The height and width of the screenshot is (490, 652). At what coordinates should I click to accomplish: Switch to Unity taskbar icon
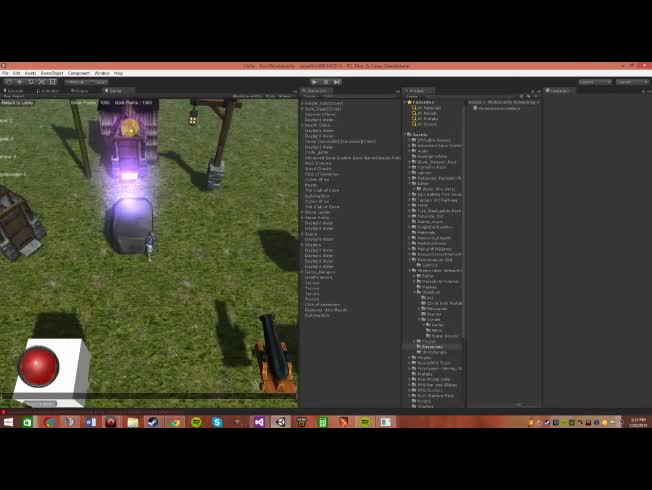(281, 423)
